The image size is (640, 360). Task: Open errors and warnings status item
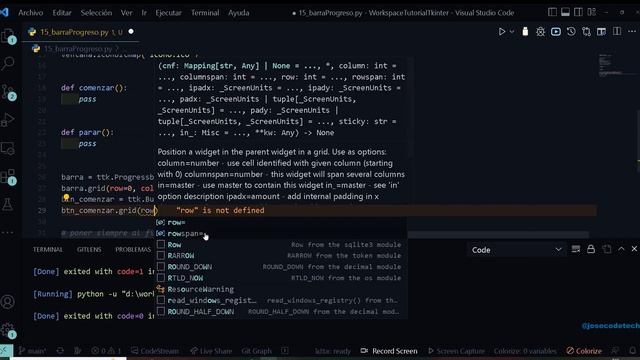106,351
